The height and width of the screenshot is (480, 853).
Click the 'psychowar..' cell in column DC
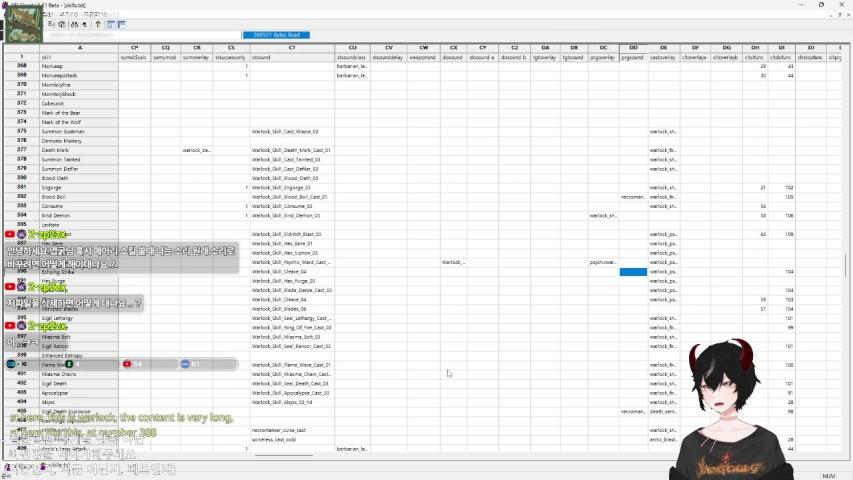pyautogui.click(x=603, y=262)
